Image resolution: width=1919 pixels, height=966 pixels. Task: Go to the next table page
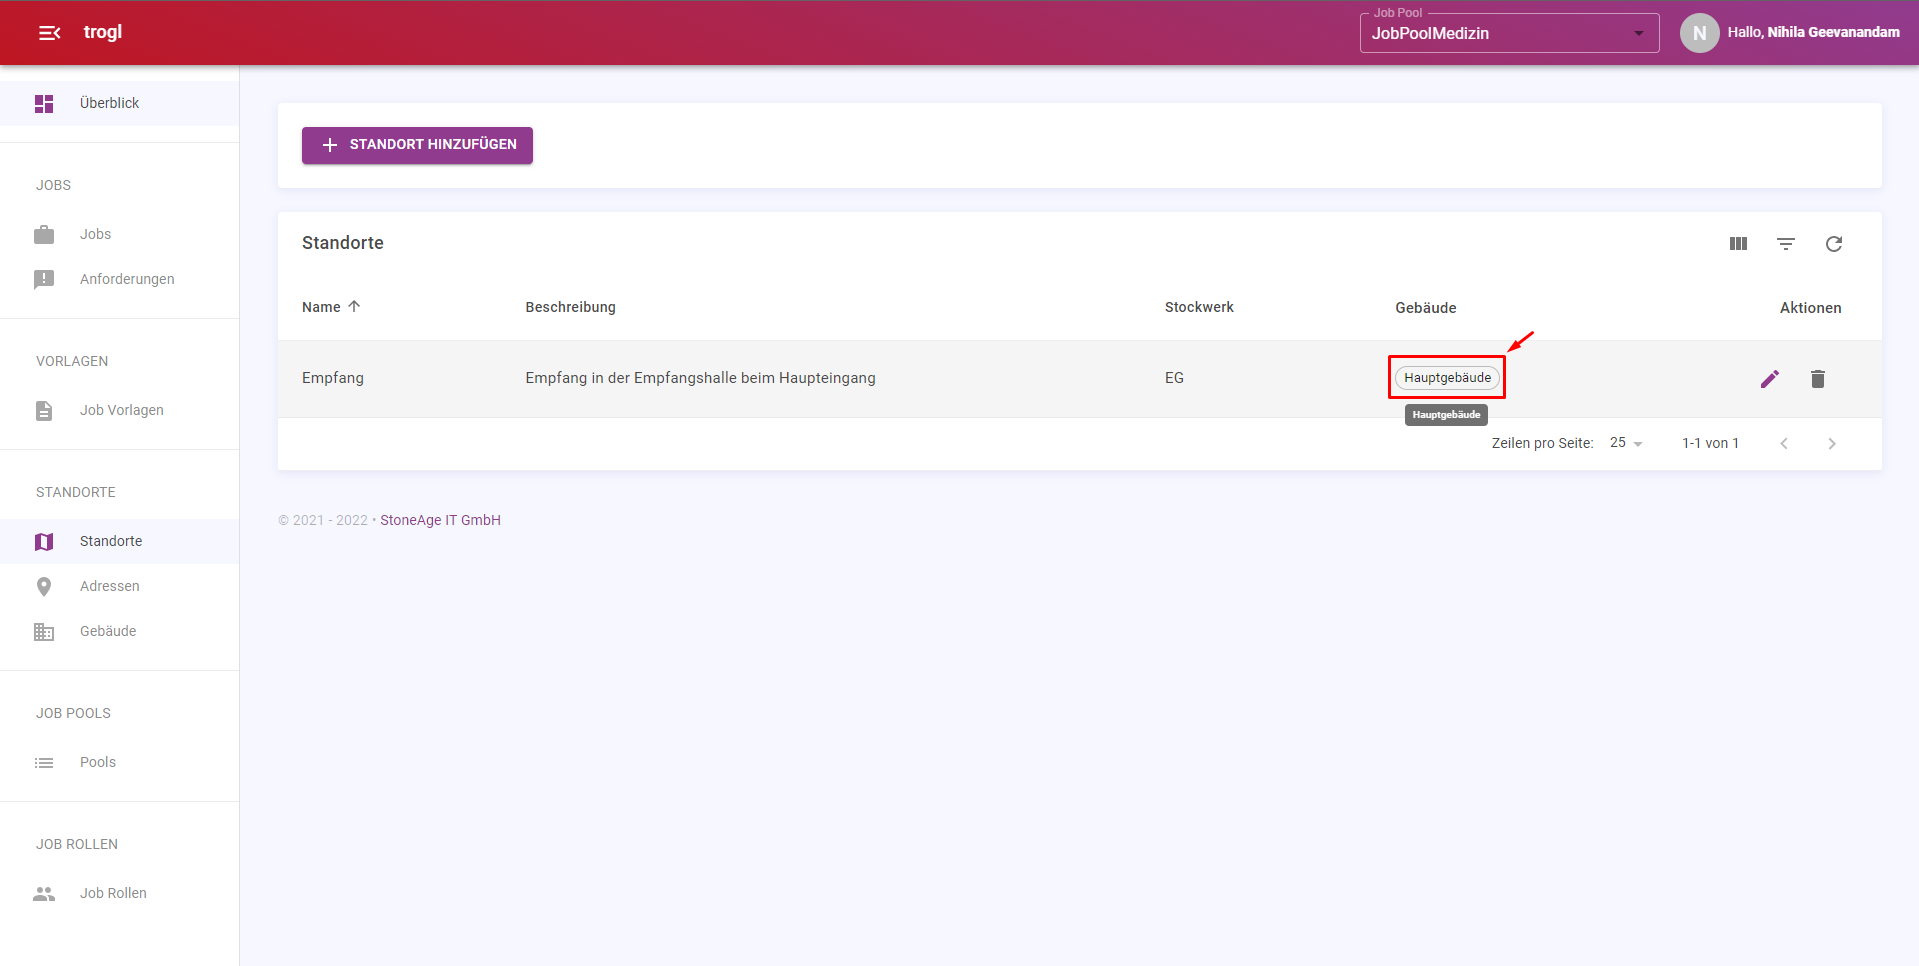click(x=1832, y=444)
